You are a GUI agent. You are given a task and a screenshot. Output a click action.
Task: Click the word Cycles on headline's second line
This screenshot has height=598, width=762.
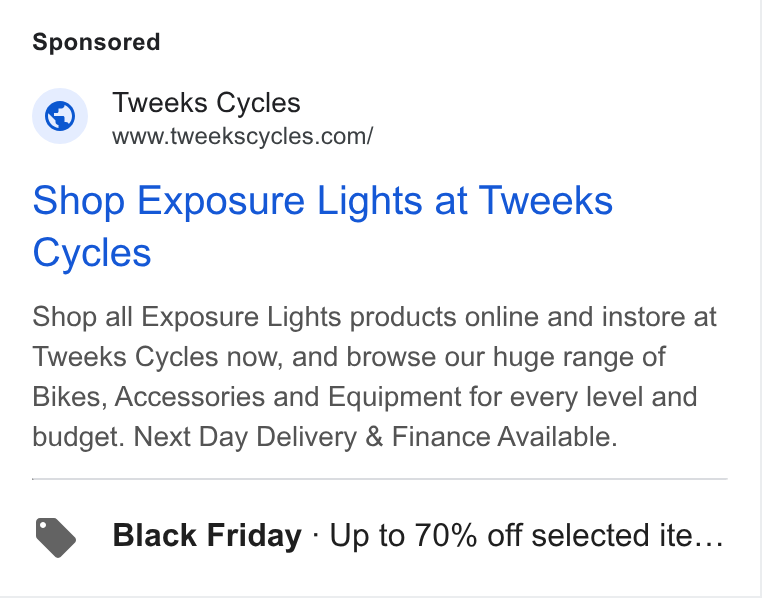(92, 253)
